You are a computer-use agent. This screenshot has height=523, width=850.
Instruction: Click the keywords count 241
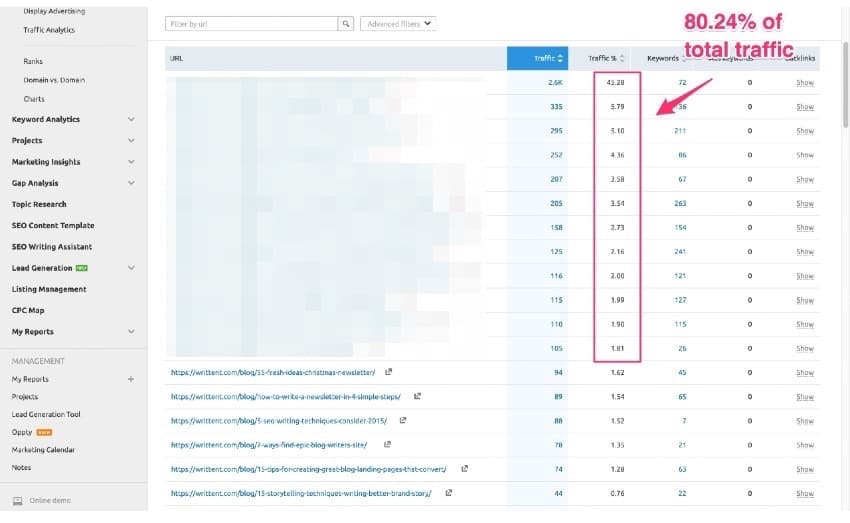point(680,251)
